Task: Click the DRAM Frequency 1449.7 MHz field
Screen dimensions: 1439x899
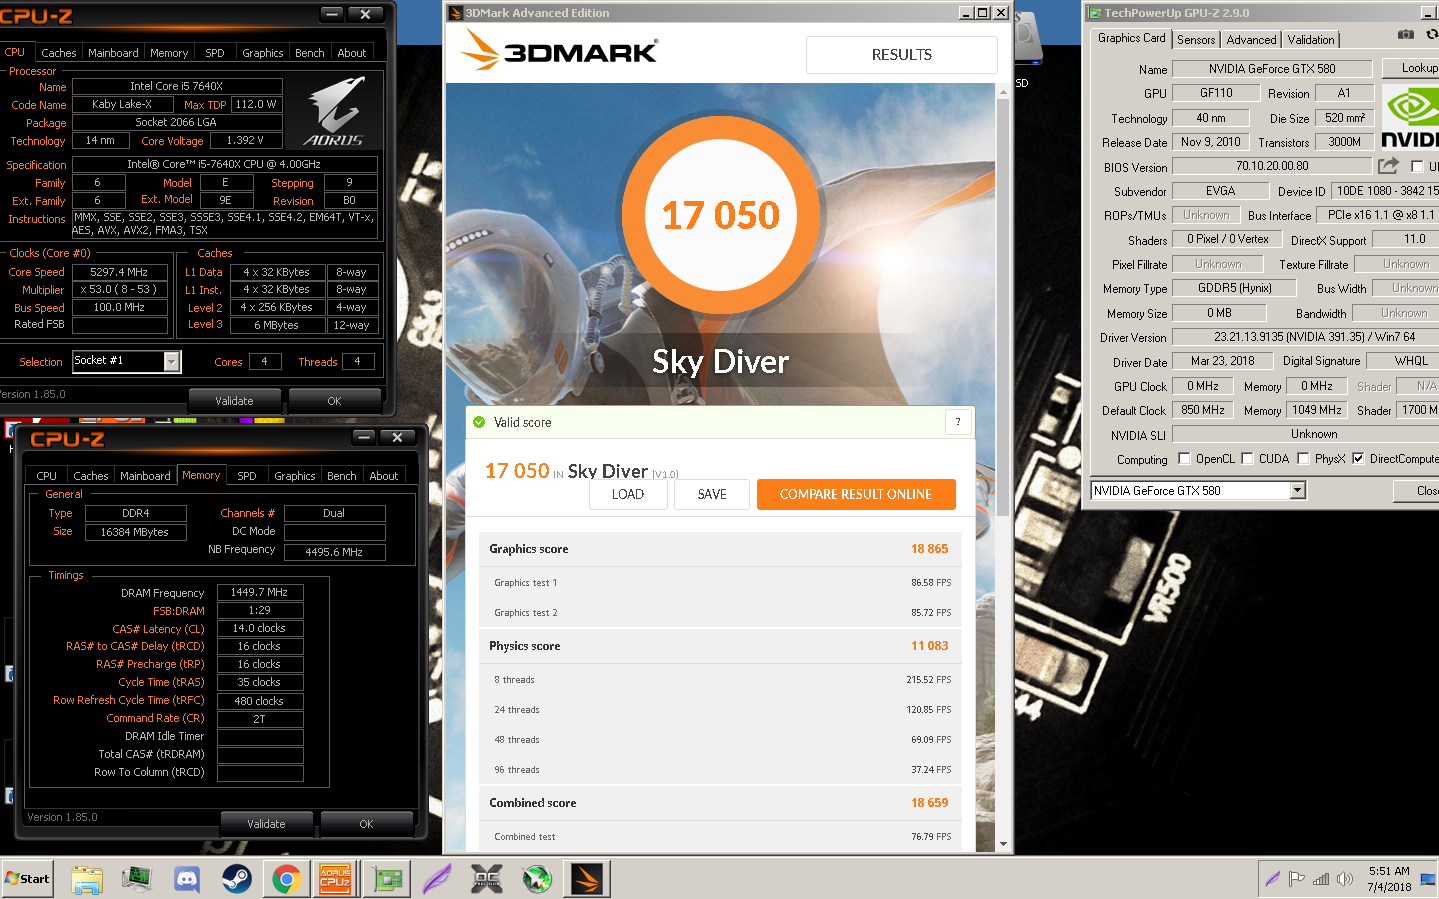Action: (260, 592)
